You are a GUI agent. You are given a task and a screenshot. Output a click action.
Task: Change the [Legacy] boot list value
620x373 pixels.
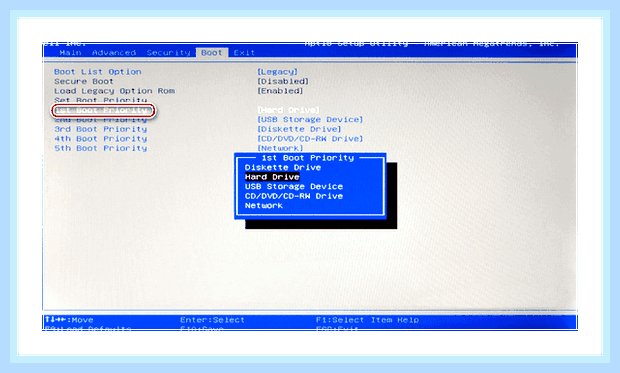pos(277,72)
